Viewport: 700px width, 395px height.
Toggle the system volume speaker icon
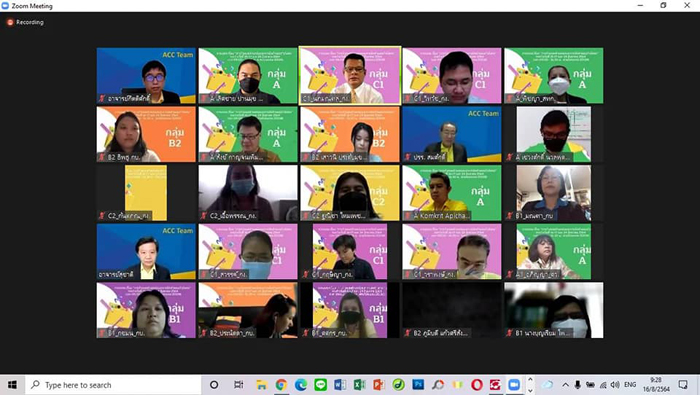pyautogui.click(x=615, y=385)
